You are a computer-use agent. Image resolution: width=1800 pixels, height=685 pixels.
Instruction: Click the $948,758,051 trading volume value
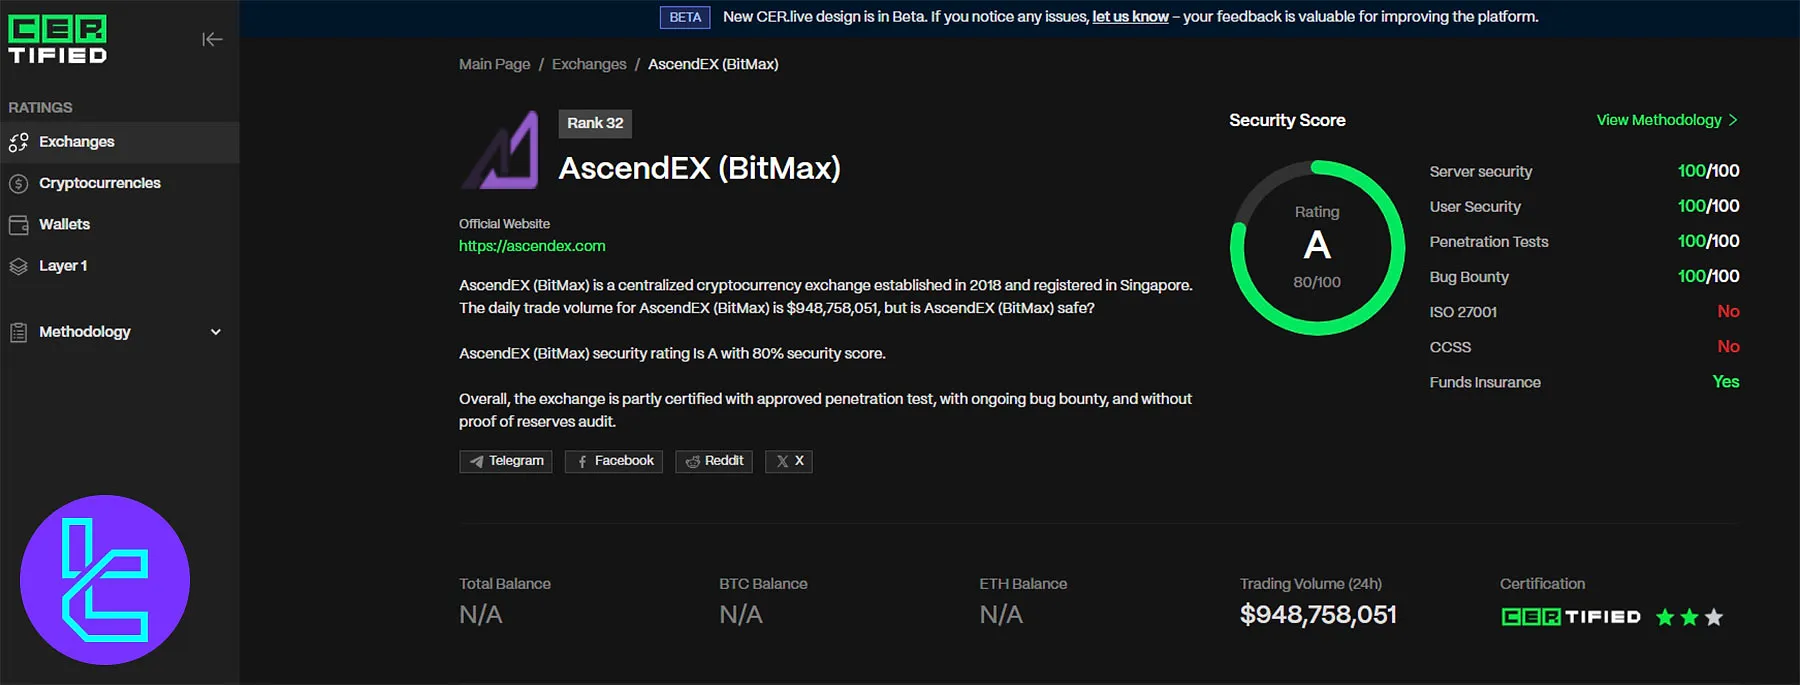1318,615
